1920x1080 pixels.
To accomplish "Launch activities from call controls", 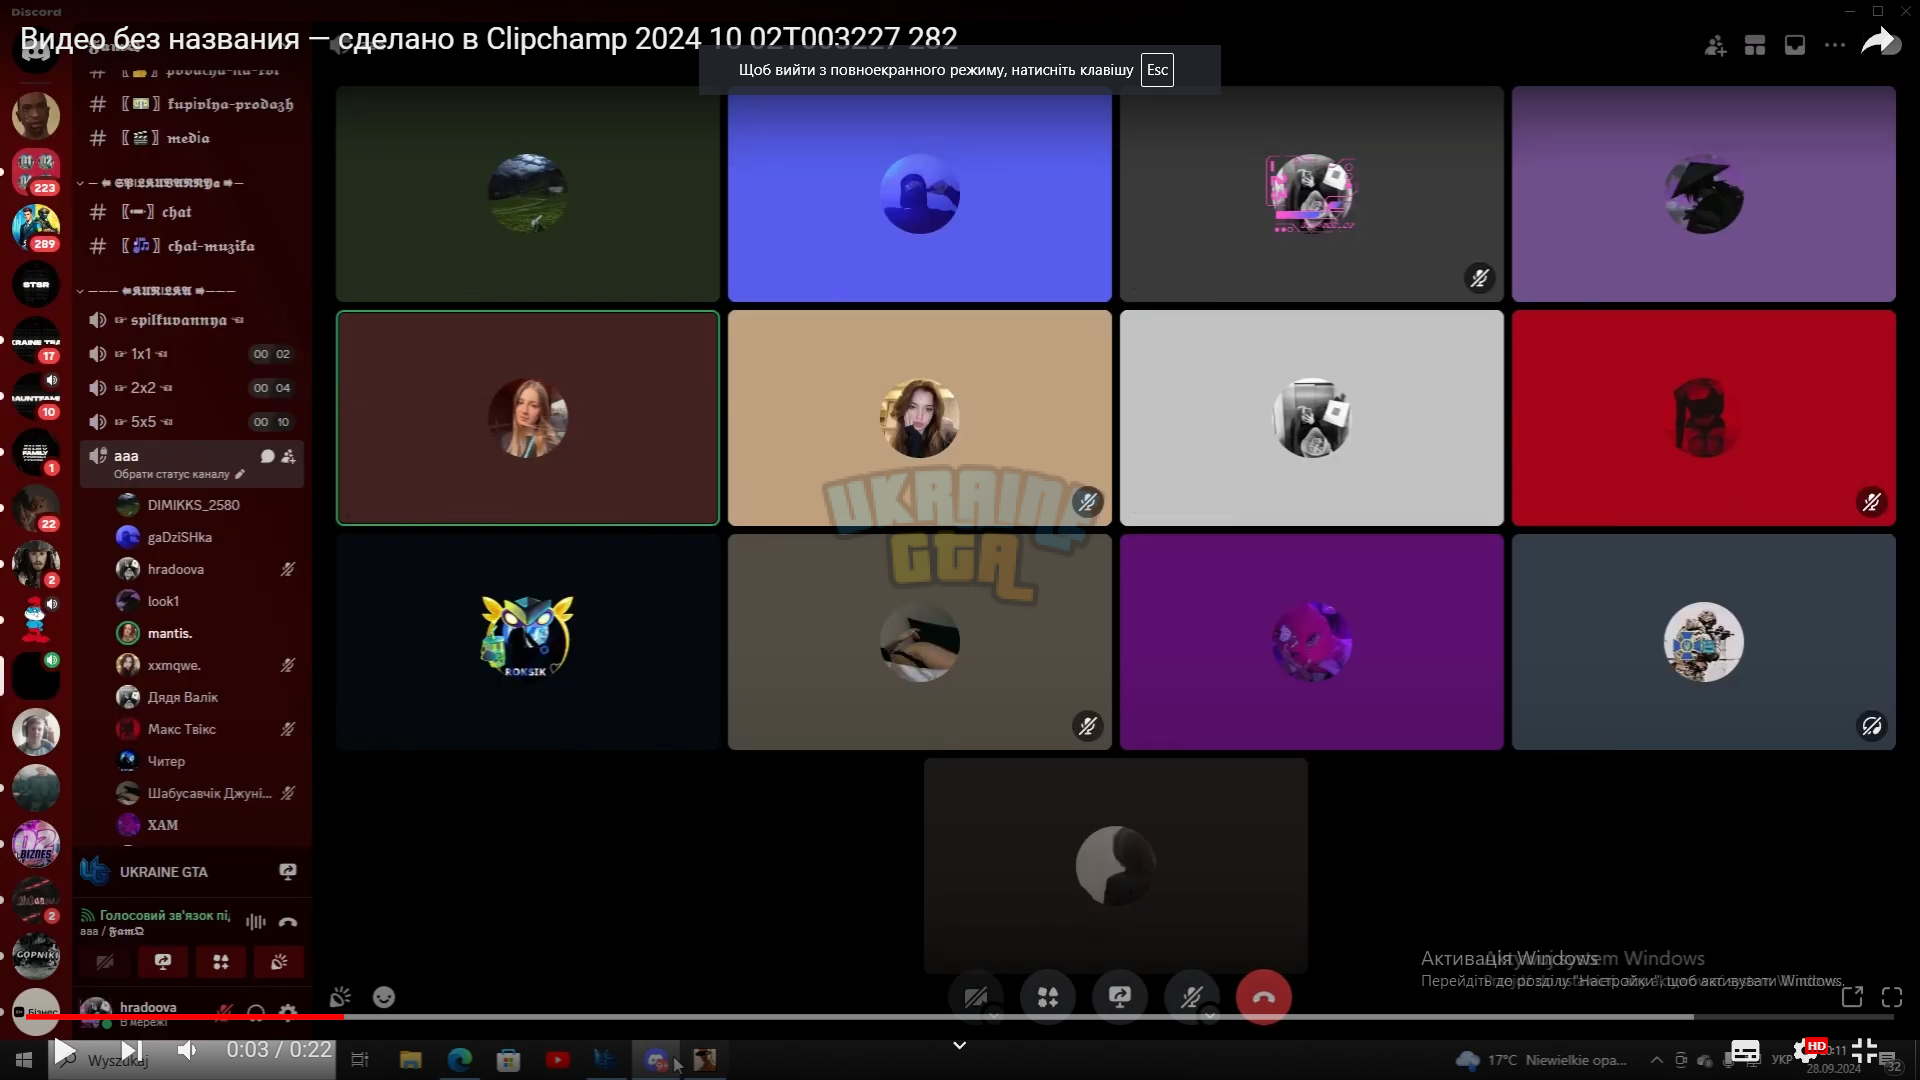I will click(1048, 997).
